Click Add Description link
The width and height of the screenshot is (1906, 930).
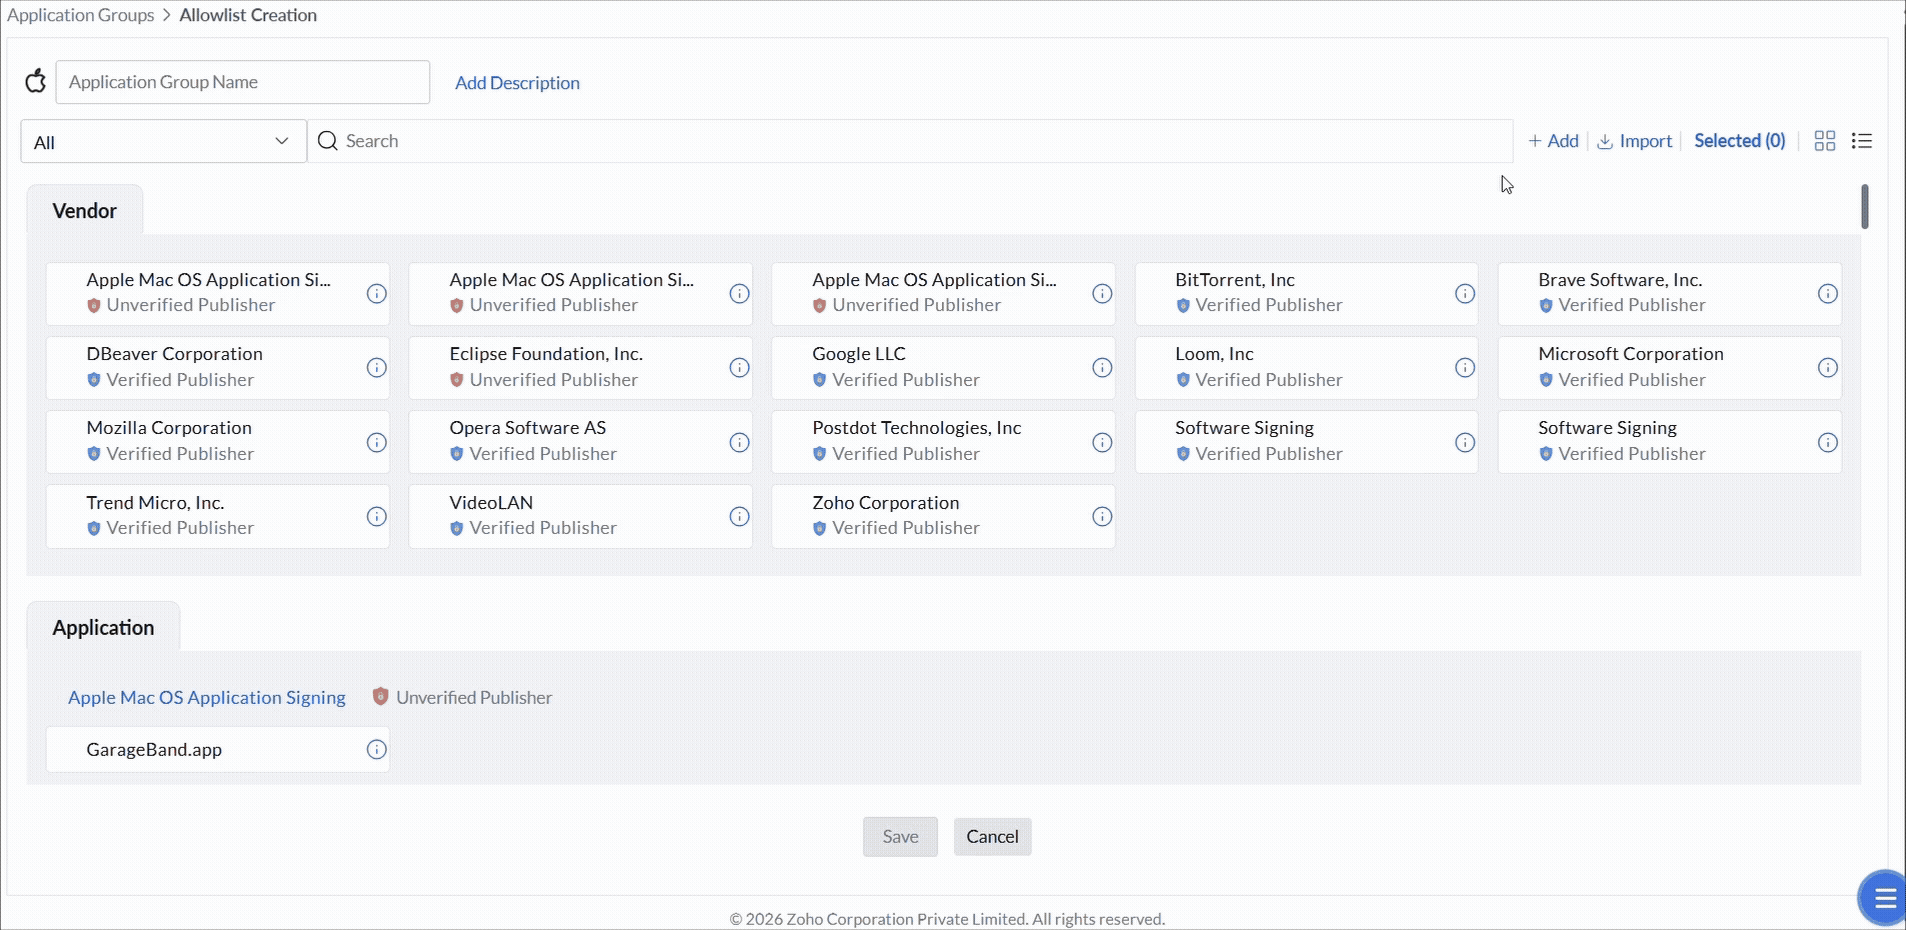coord(517,83)
